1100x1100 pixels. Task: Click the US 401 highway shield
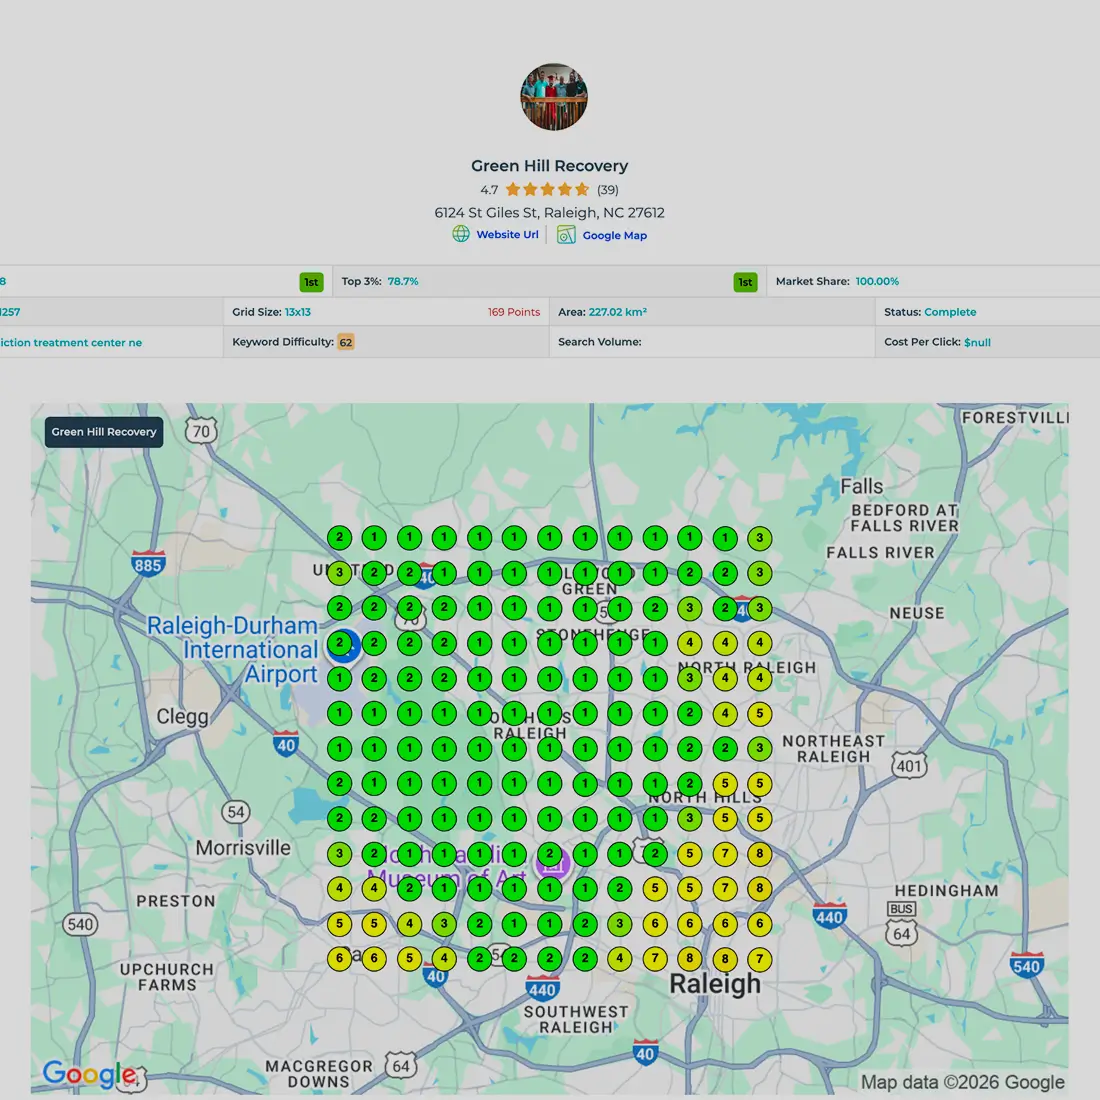point(909,765)
